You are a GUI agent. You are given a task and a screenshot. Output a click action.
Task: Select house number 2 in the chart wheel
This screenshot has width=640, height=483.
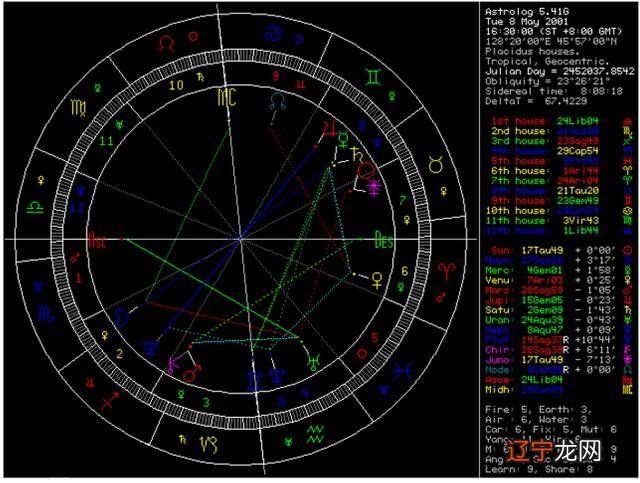click(119, 353)
